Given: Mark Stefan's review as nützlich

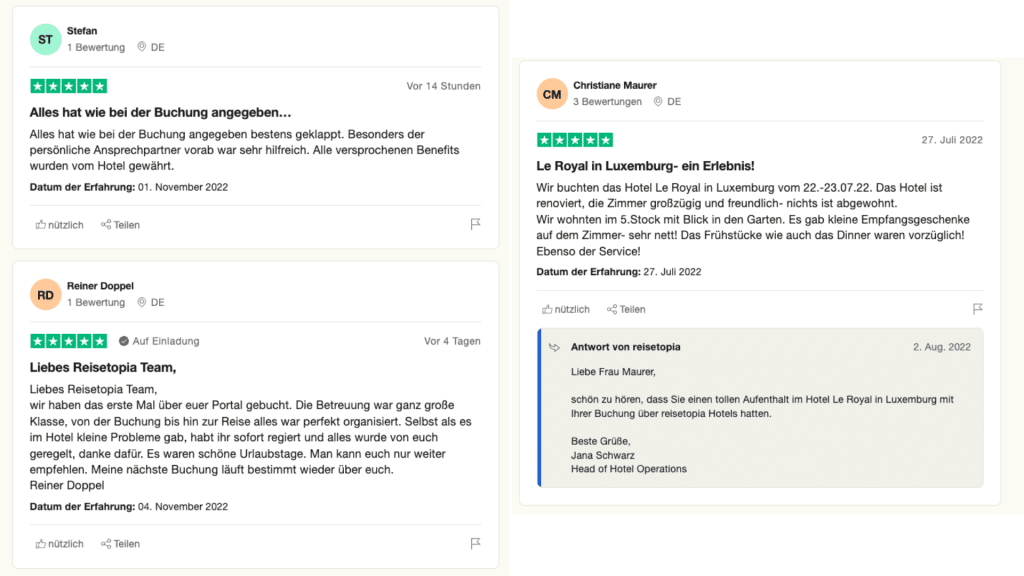Looking at the screenshot, I should (59, 225).
